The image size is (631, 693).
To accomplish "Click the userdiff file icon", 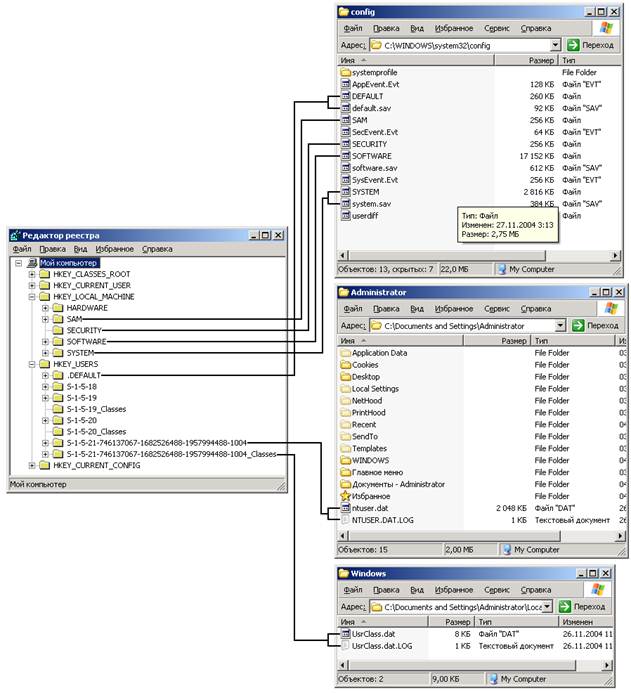I will point(346,216).
